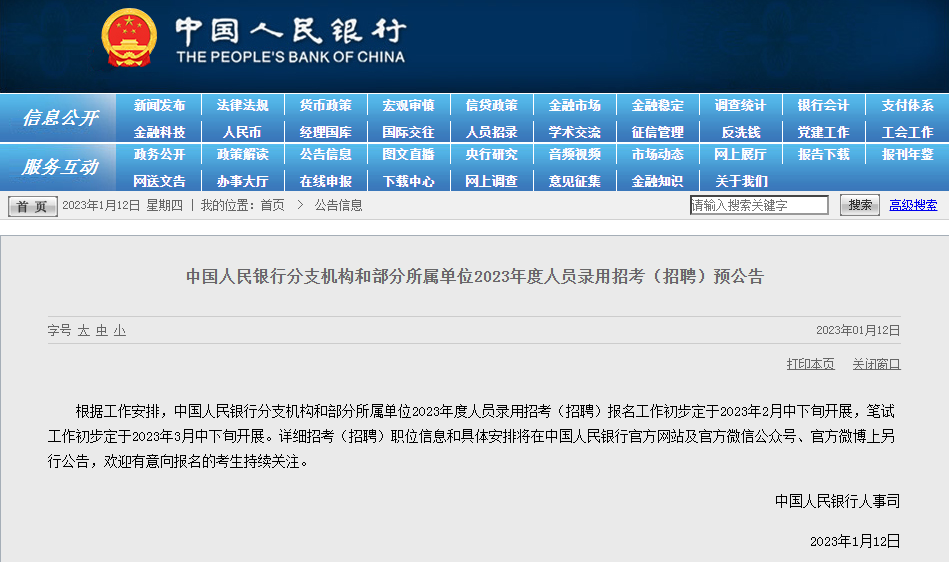Open 音频视频 page
This screenshot has width=949, height=562.
[x=574, y=154]
